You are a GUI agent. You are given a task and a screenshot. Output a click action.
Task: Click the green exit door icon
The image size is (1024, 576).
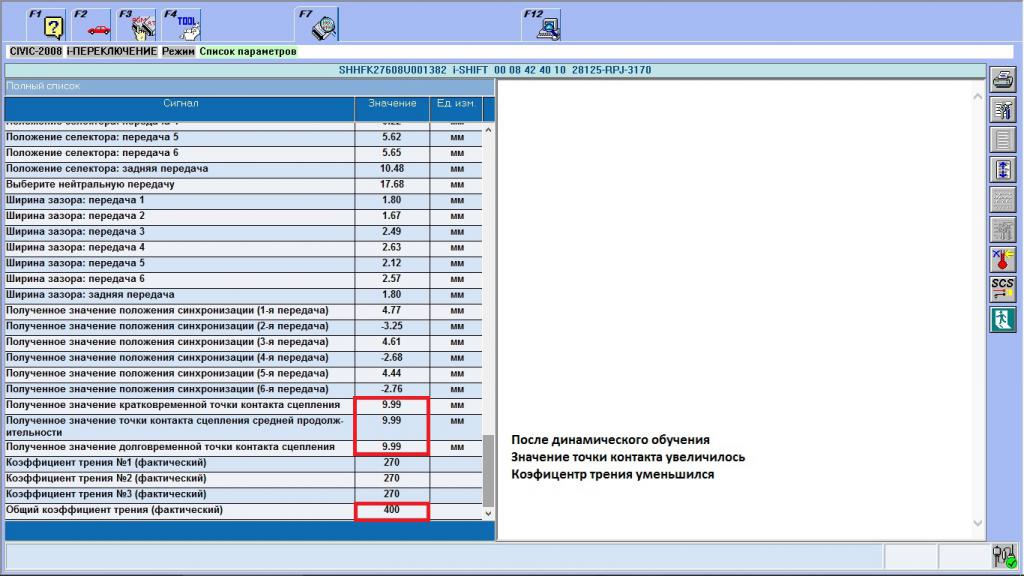[x=1001, y=319]
